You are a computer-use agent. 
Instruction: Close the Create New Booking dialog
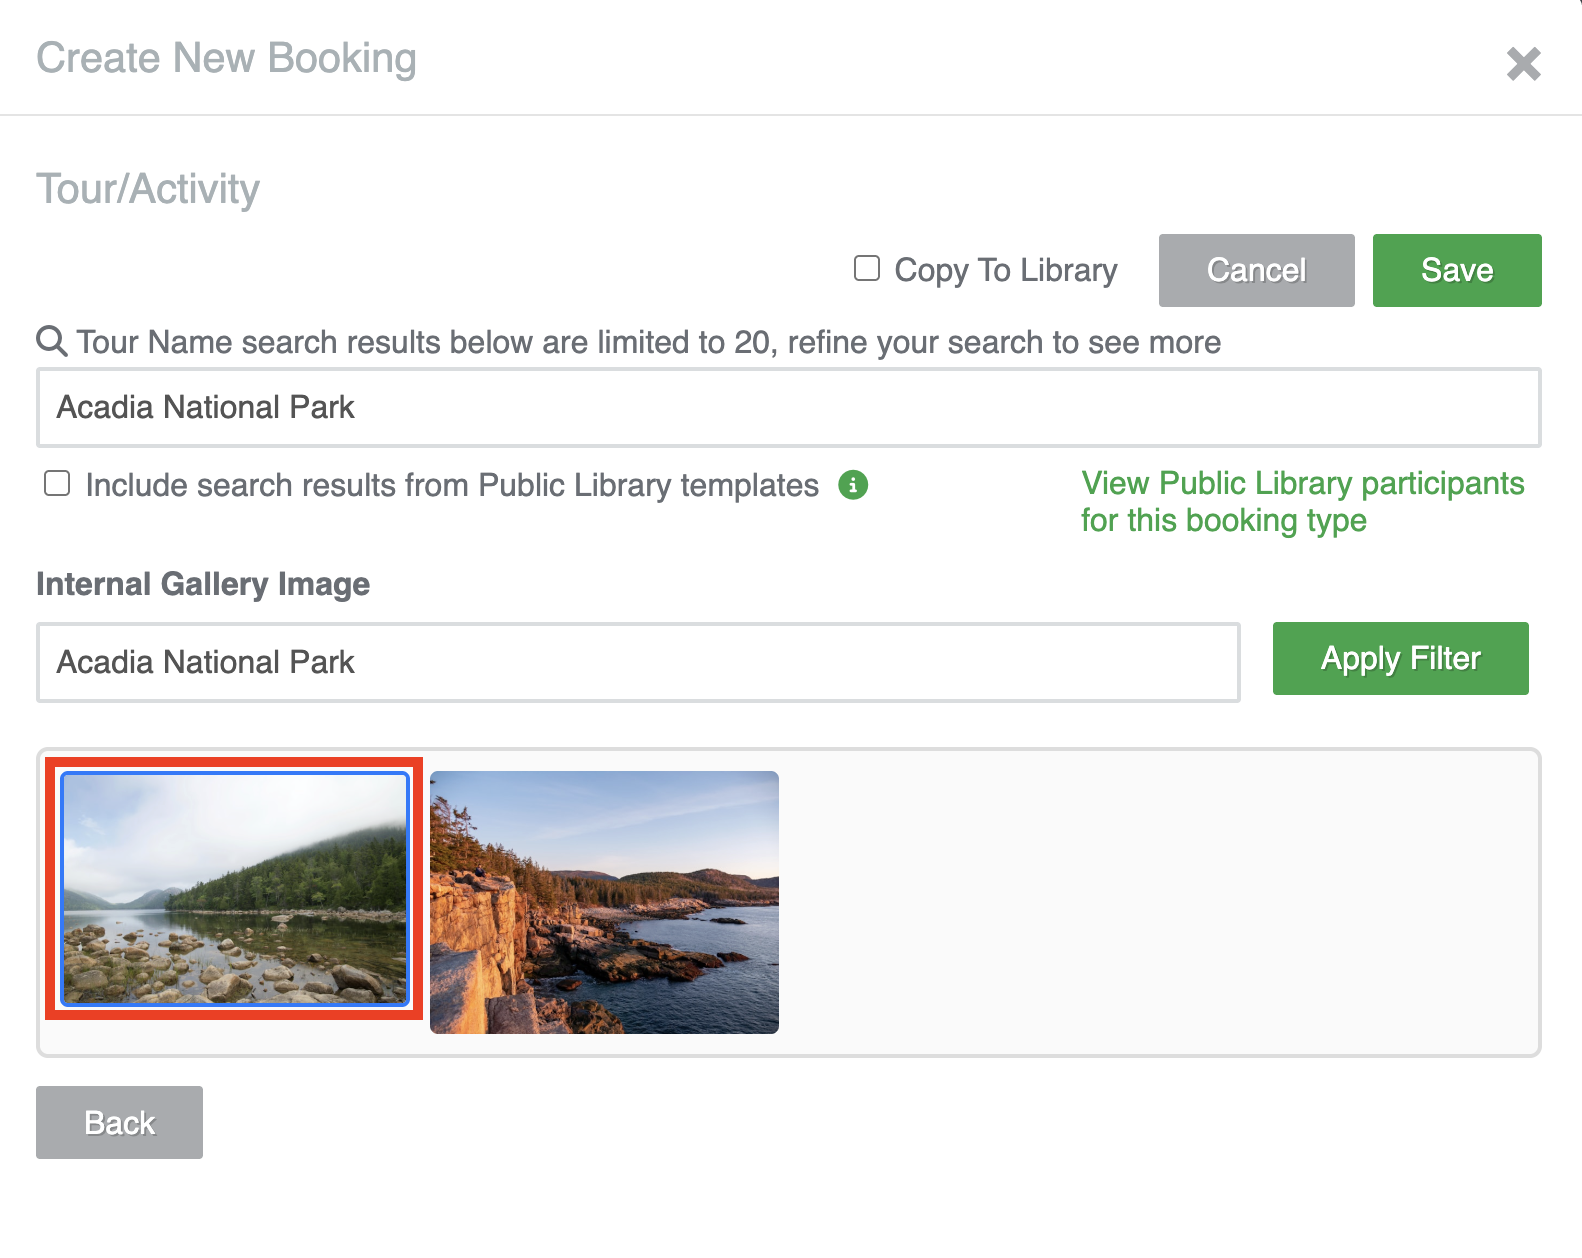coord(1523,63)
